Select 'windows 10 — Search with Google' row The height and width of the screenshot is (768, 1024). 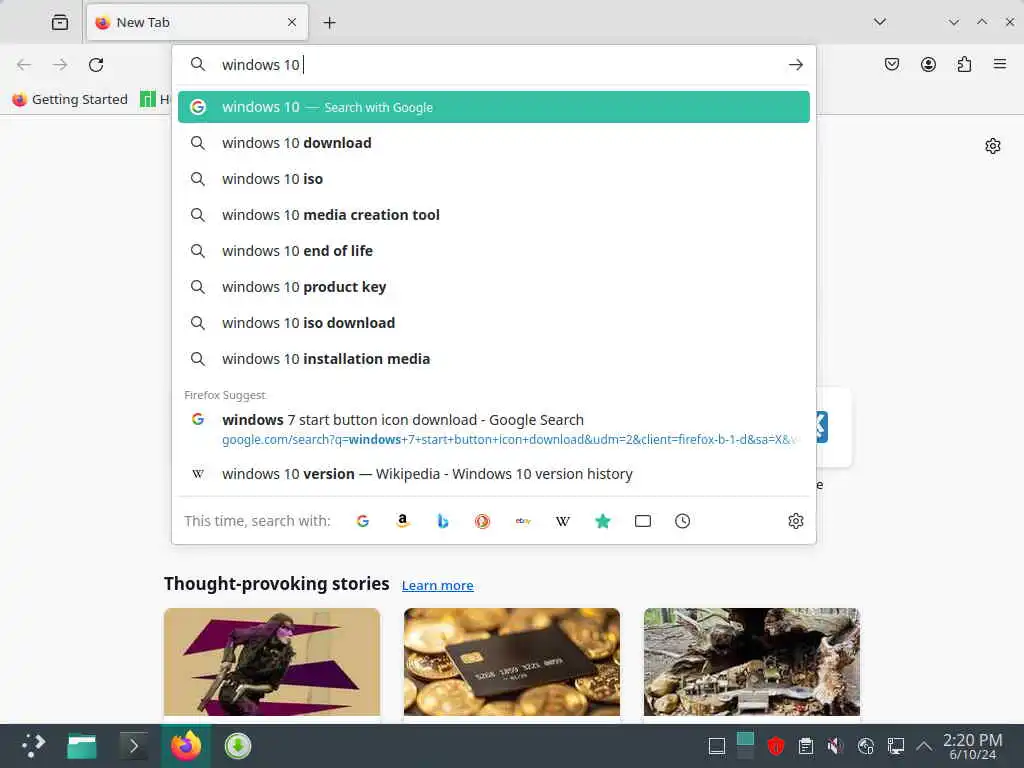click(494, 107)
